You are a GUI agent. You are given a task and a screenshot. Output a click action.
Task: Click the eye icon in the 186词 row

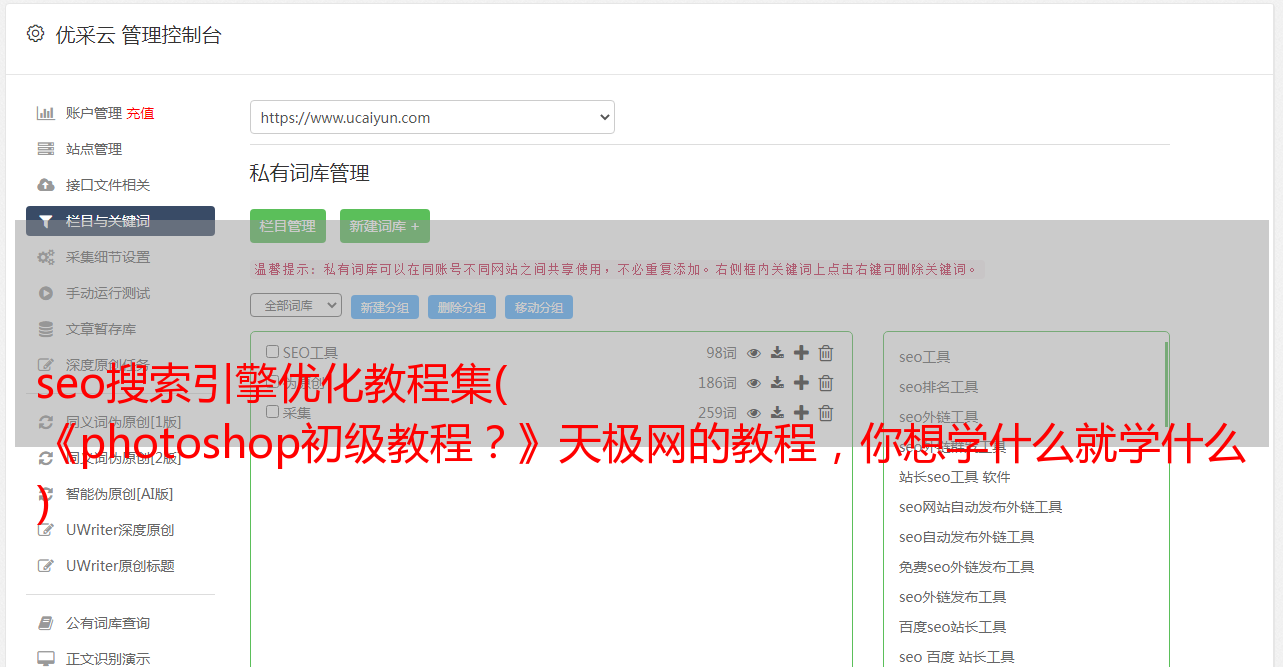(x=754, y=383)
